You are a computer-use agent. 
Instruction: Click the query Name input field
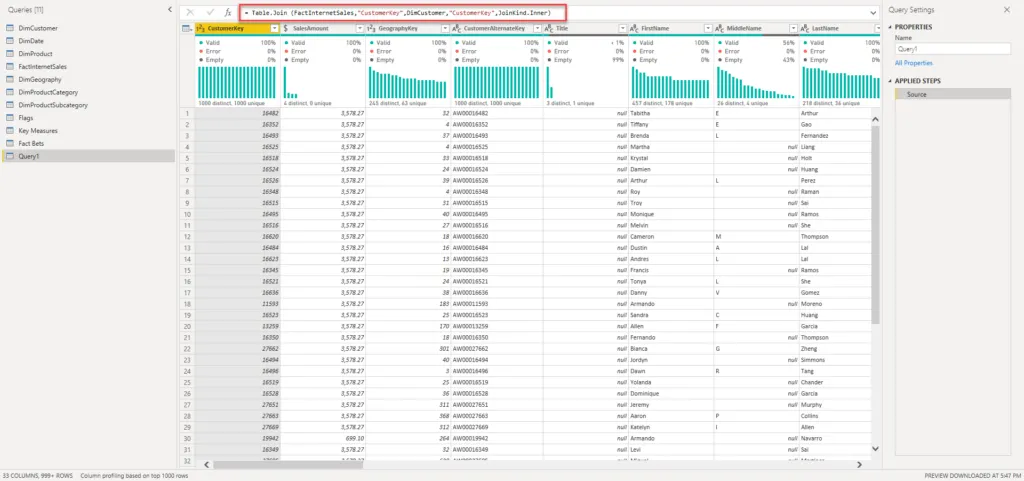click(951, 47)
